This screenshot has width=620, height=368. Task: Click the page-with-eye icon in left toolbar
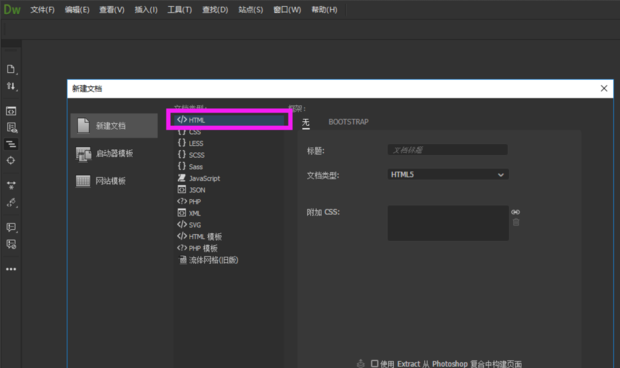pos(11,128)
